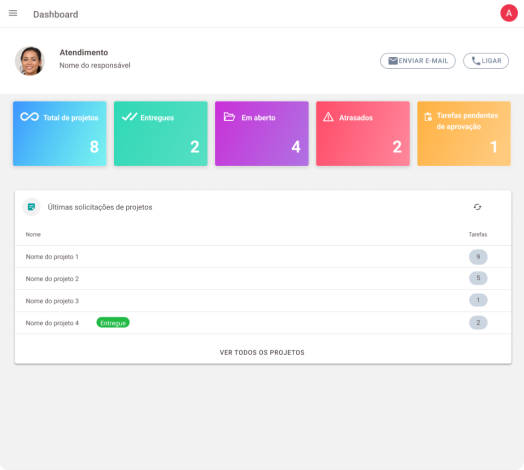Image resolution: width=524 pixels, height=470 pixels.
Task: Click the warning triangle icon on Atrasados
Action: (328, 117)
